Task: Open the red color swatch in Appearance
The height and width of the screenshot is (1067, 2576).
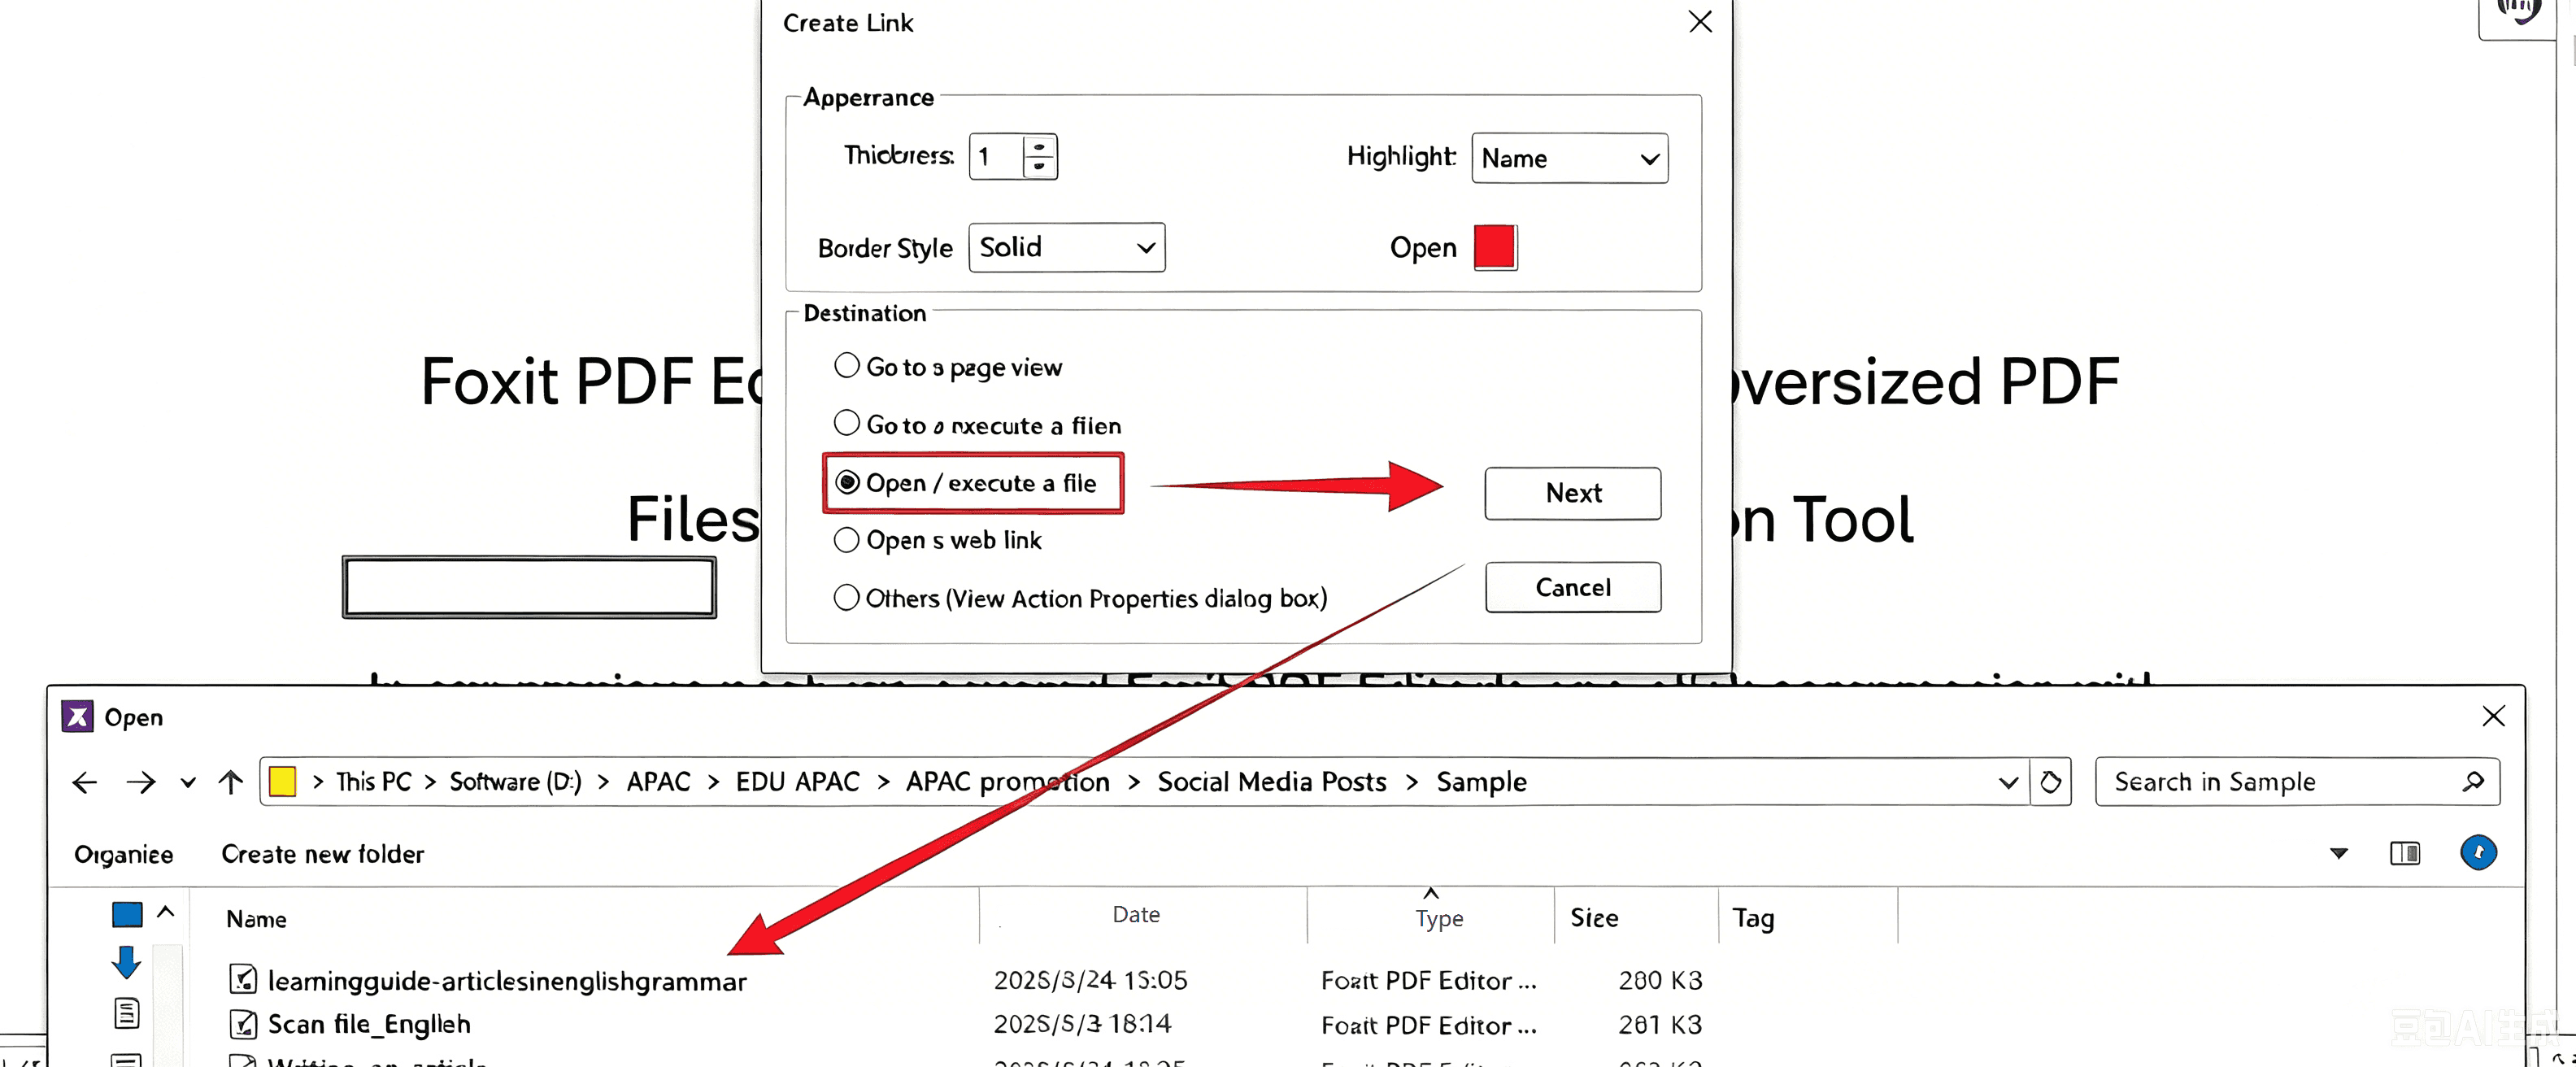Action: (x=1495, y=247)
